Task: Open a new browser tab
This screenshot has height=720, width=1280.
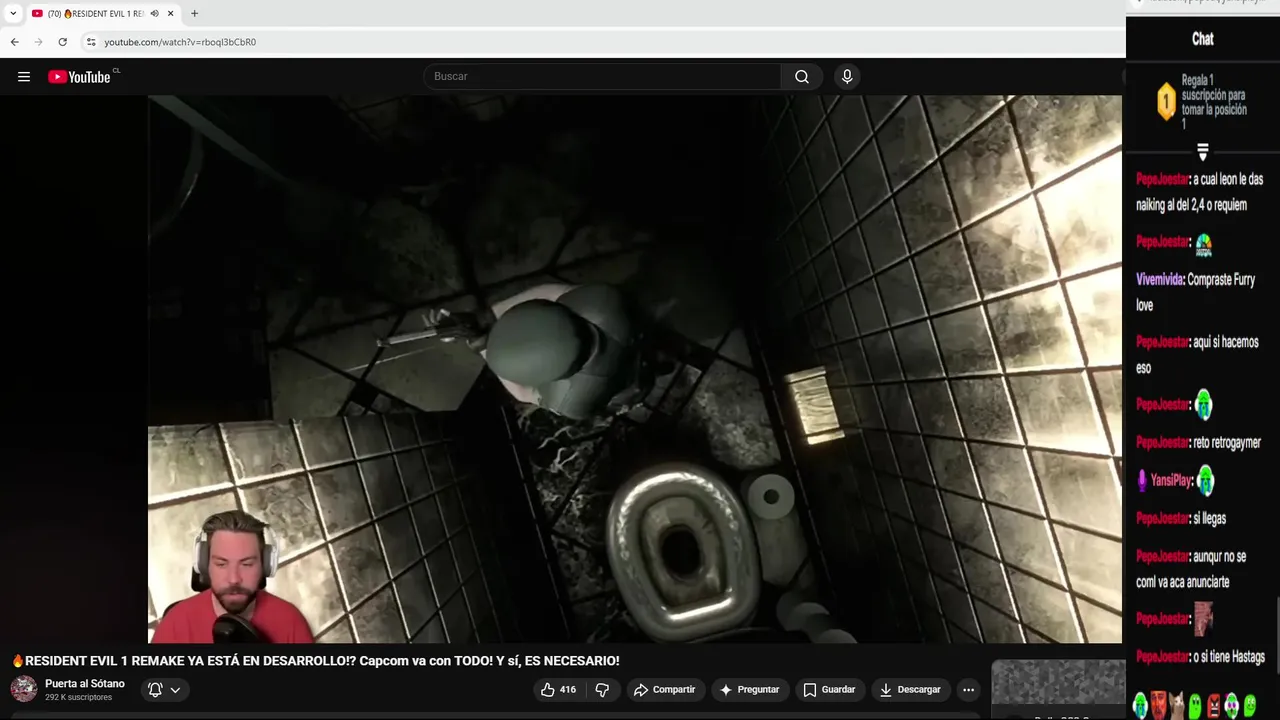Action: (x=194, y=13)
